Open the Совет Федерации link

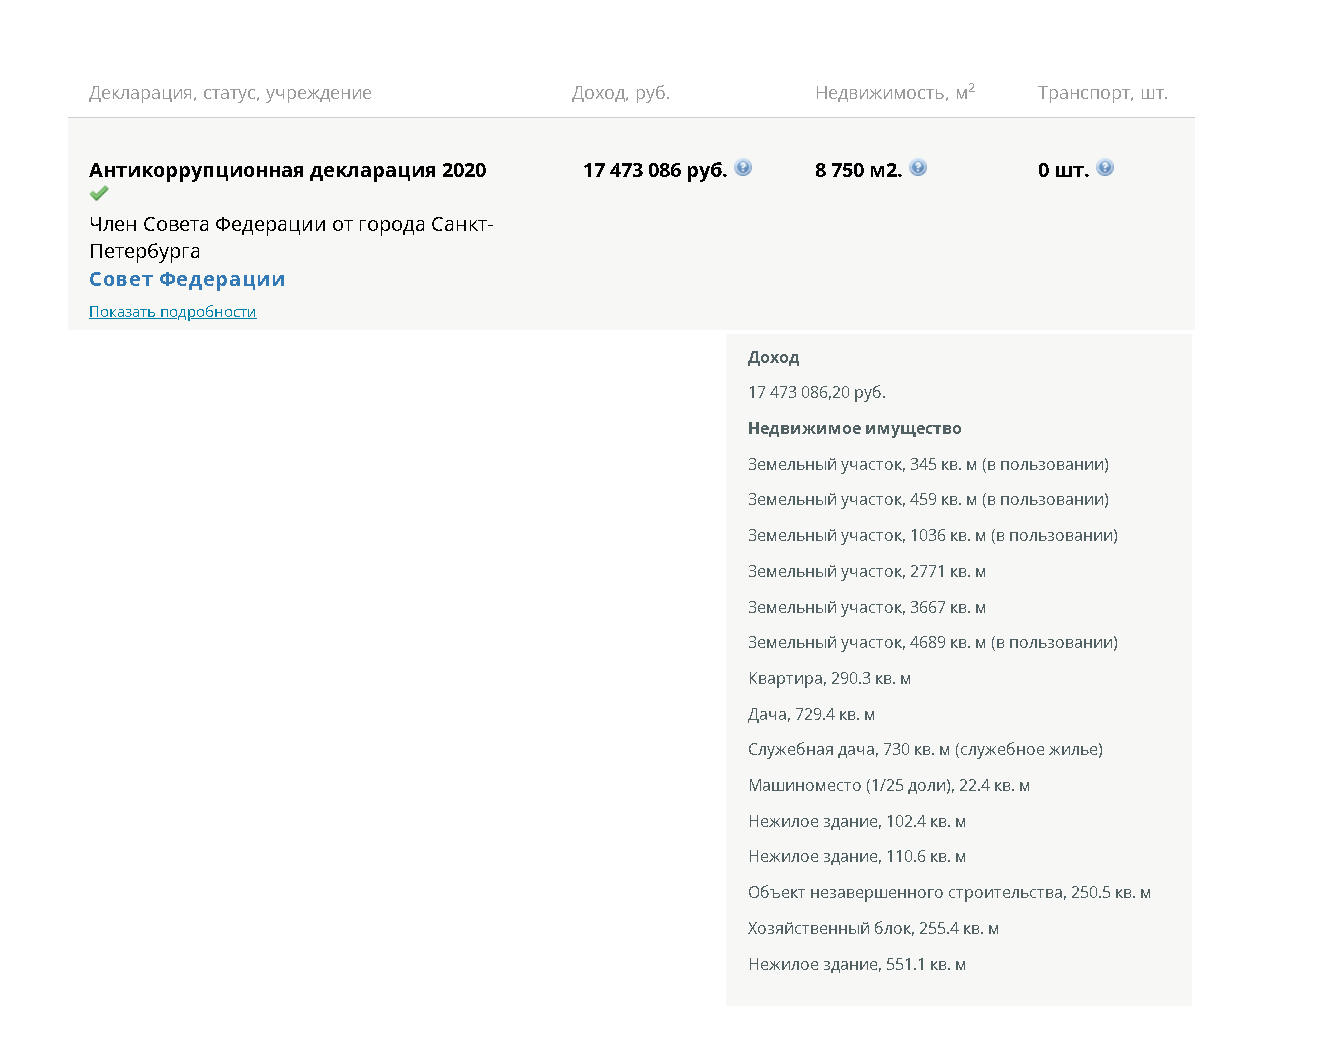tap(187, 279)
